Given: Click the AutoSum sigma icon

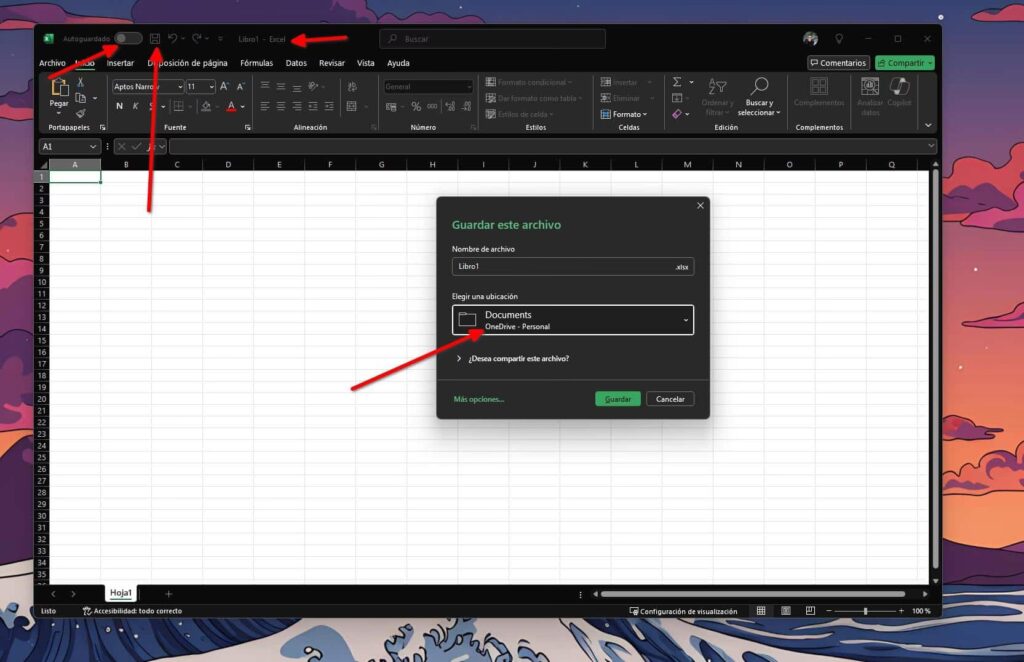Looking at the screenshot, I should [x=677, y=82].
